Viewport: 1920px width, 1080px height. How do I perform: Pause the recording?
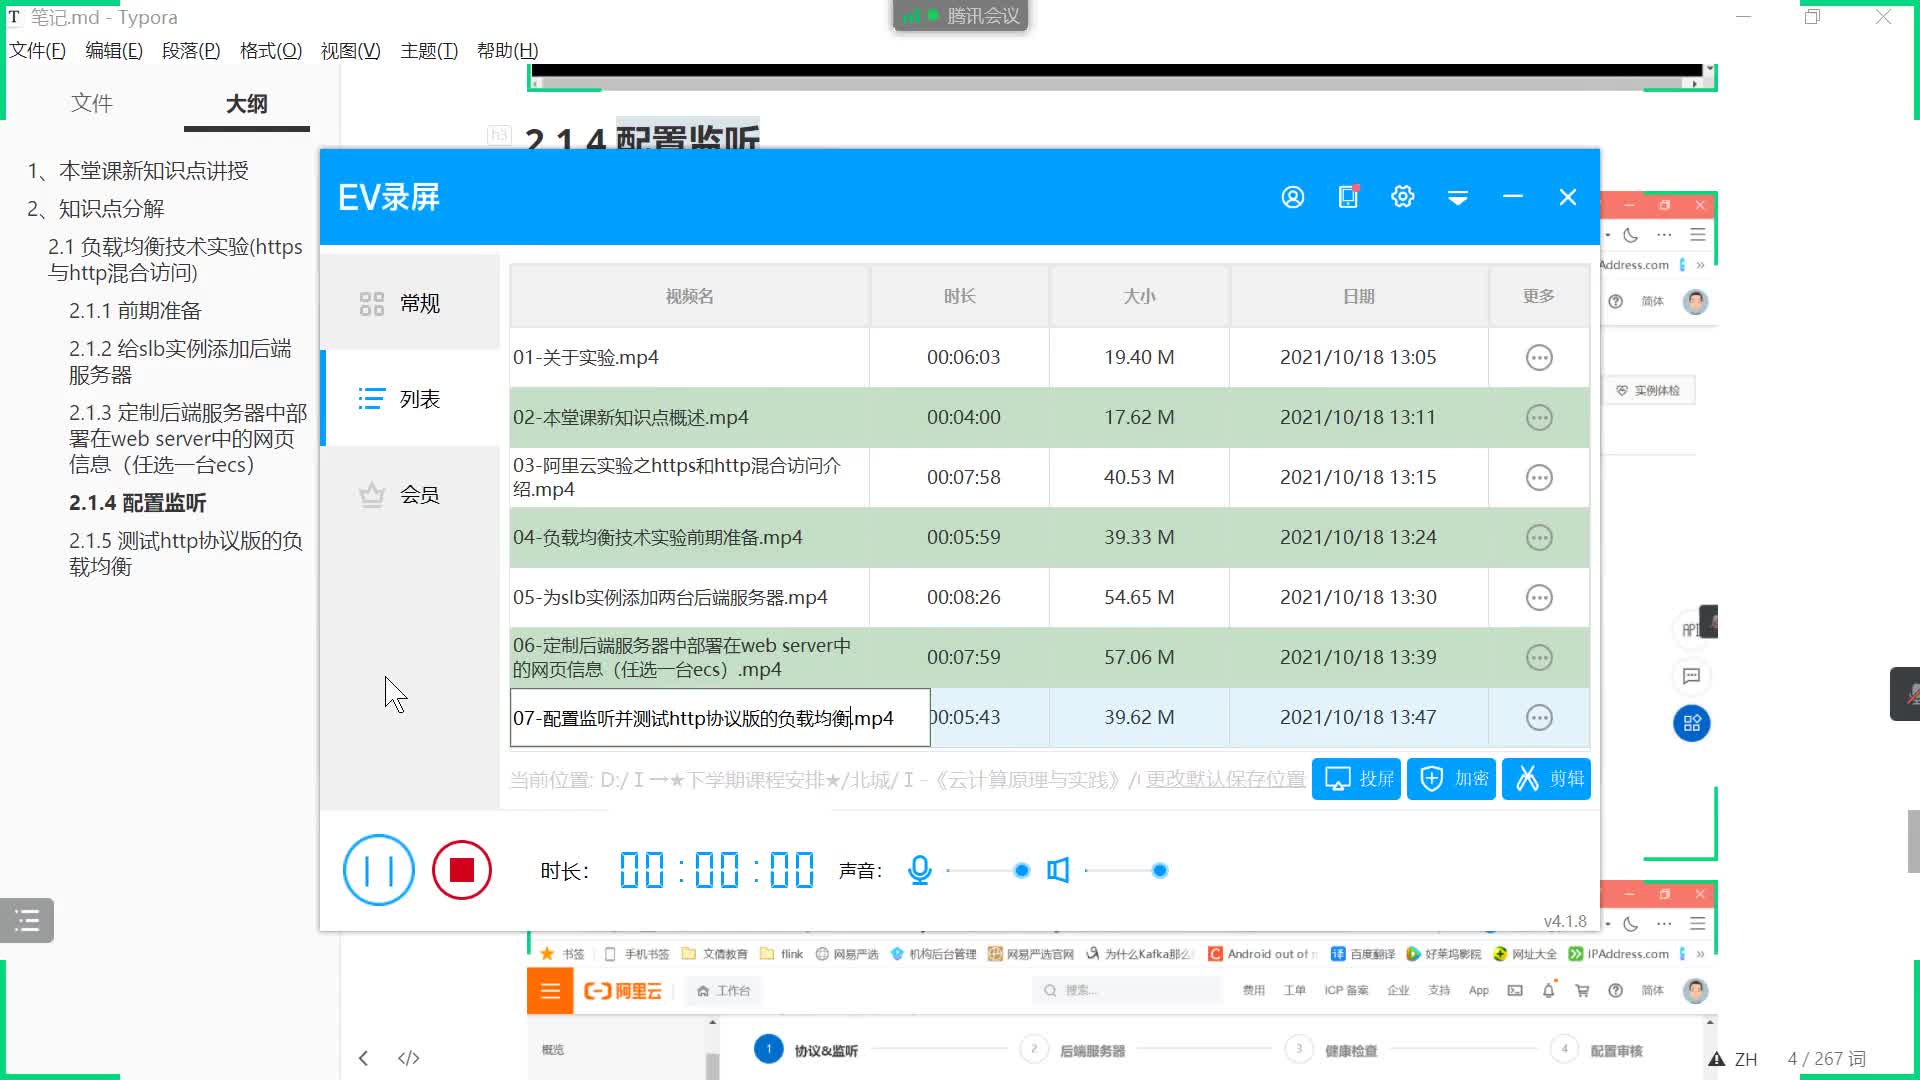tap(379, 870)
